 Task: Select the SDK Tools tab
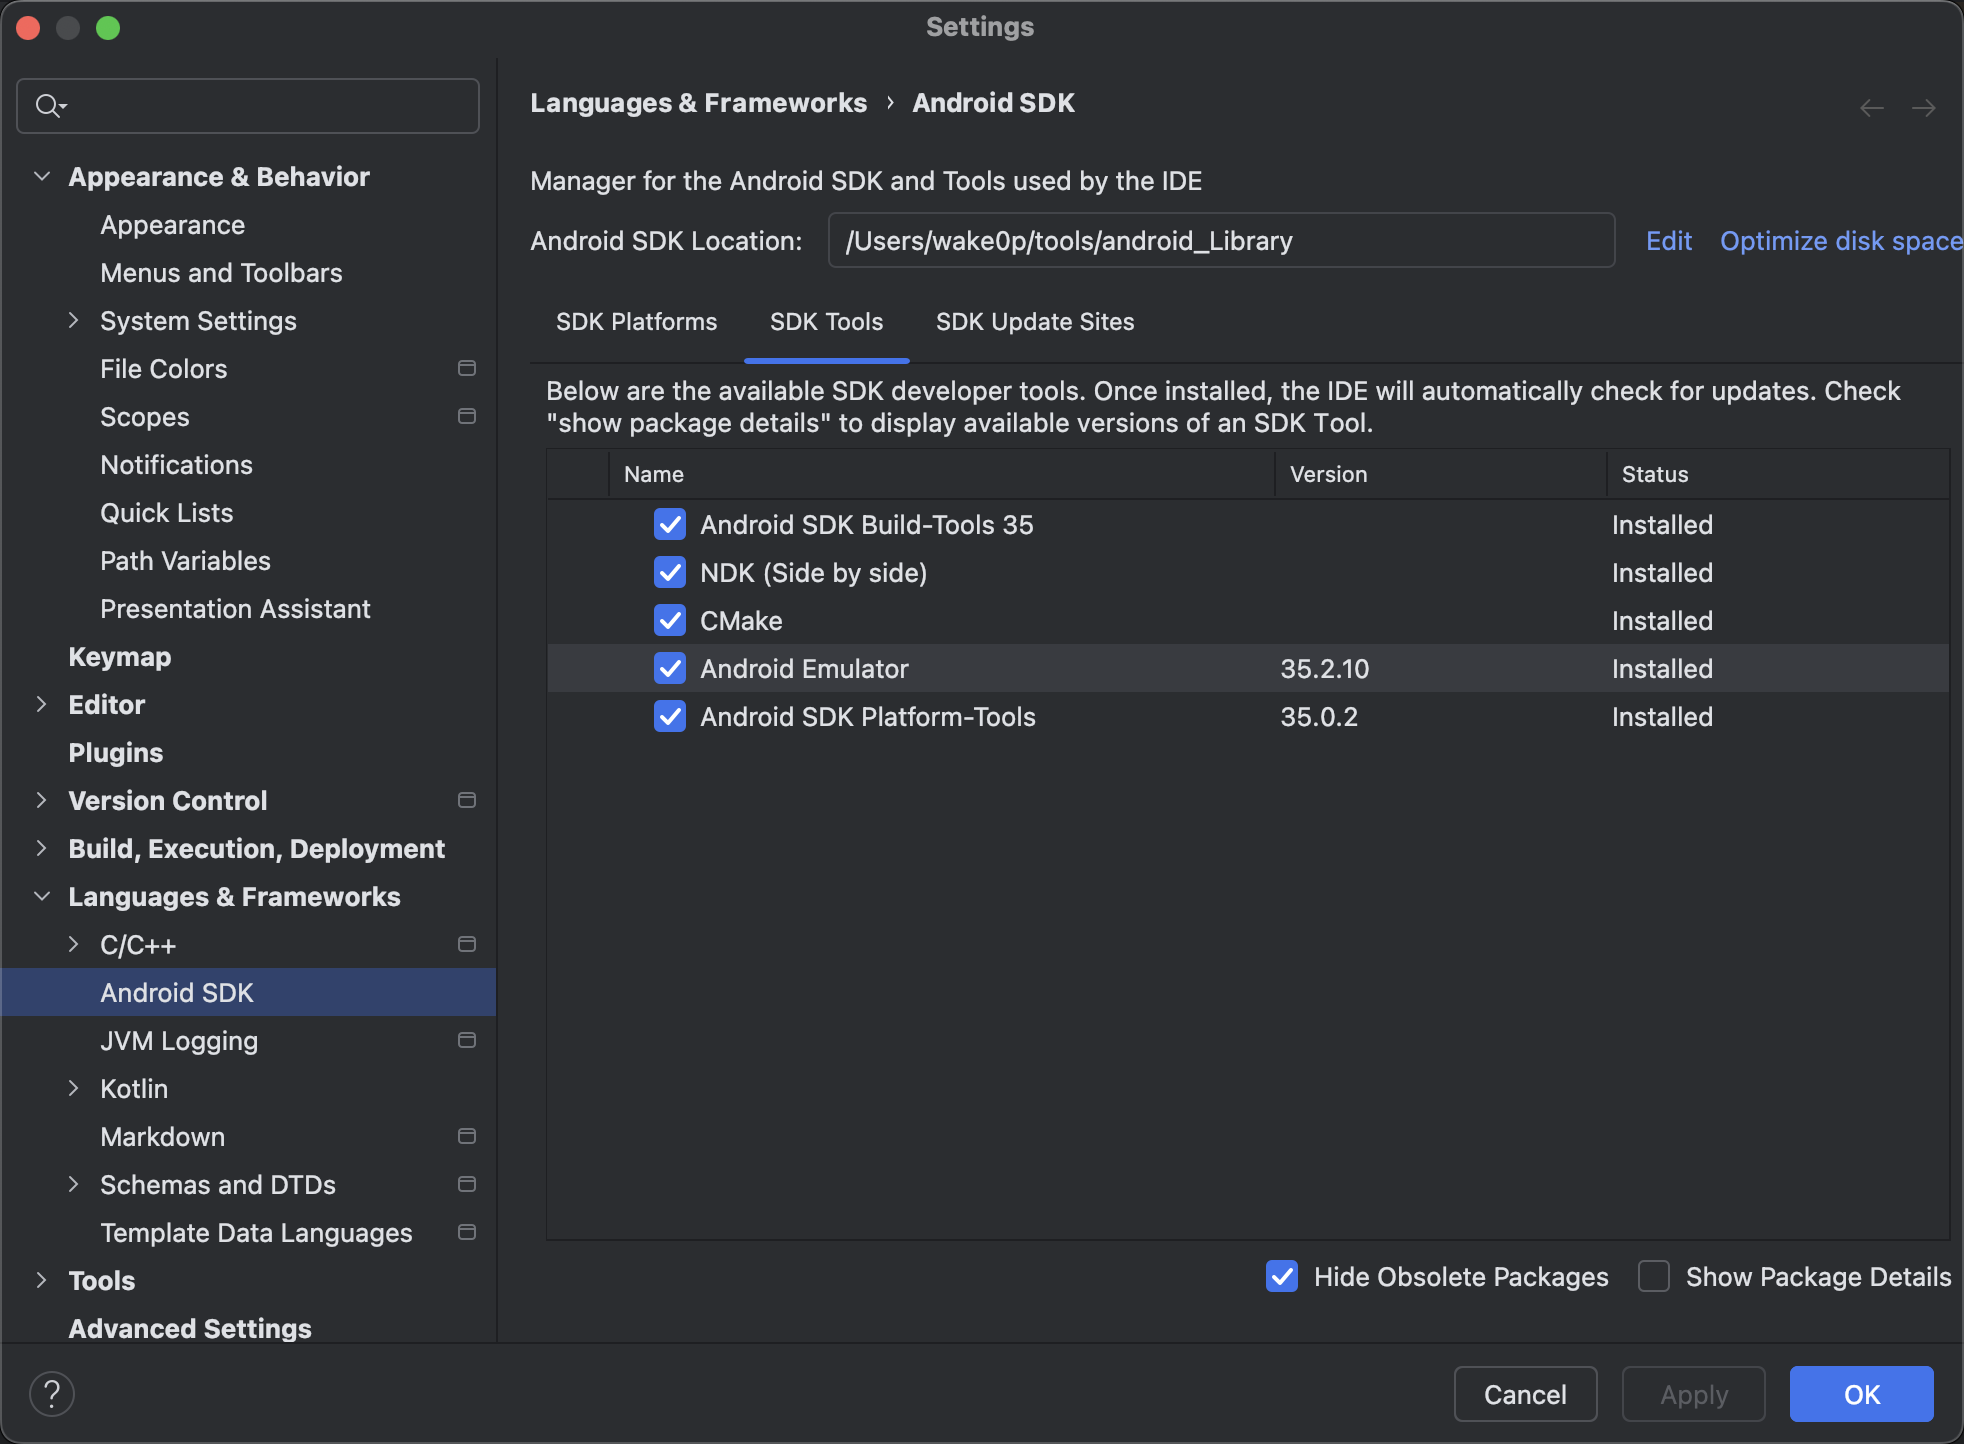(x=826, y=322)
